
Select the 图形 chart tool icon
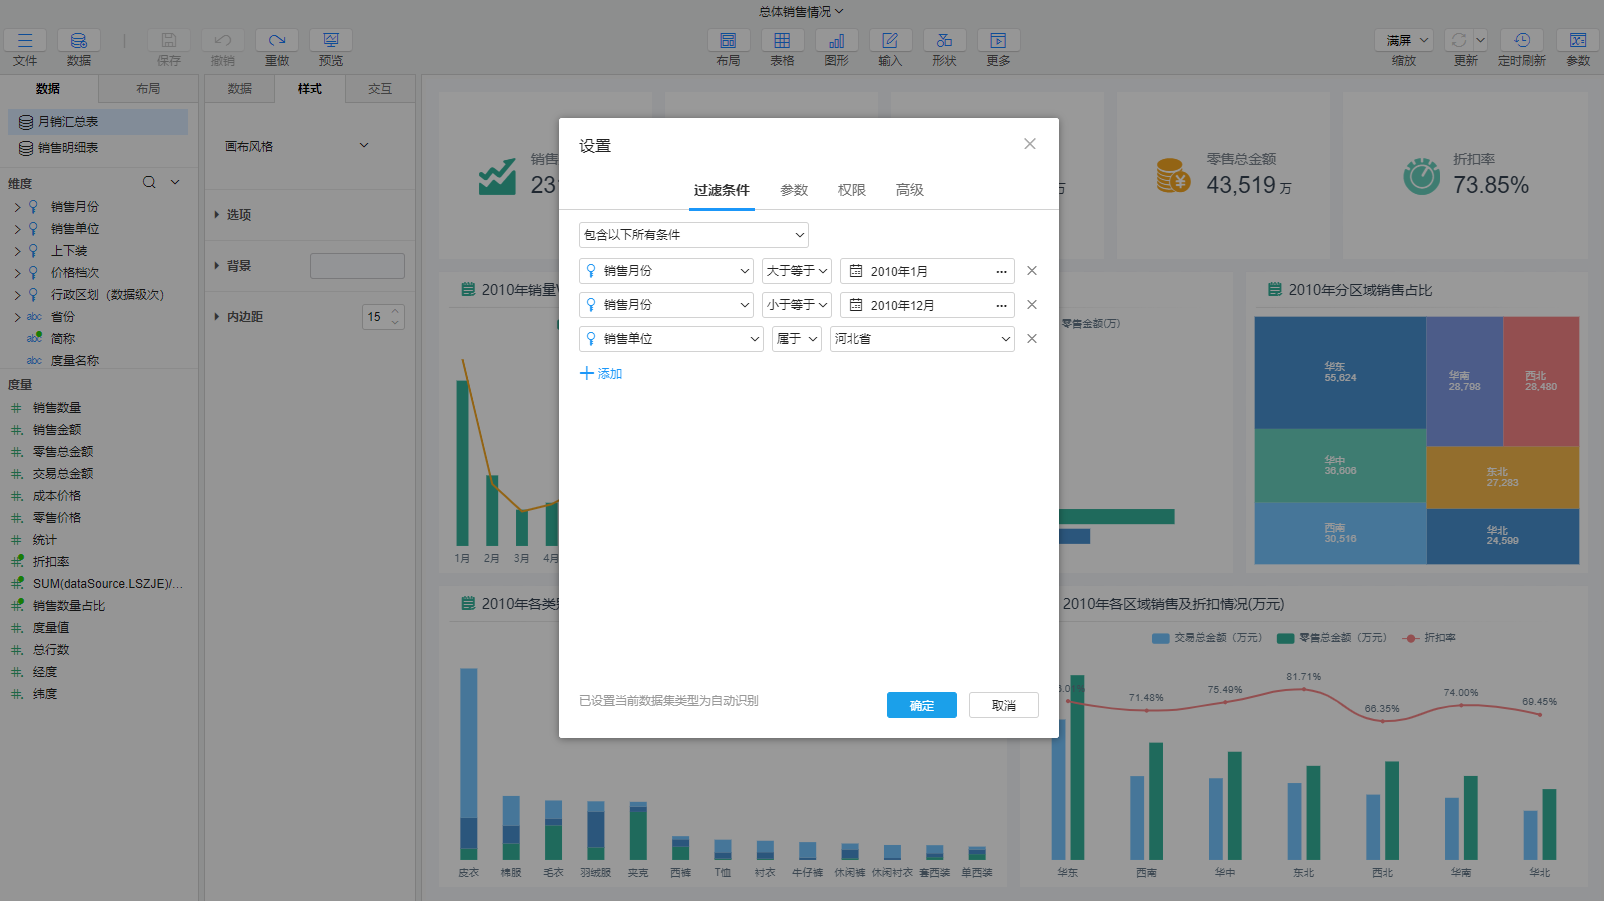tap(836, 41)
